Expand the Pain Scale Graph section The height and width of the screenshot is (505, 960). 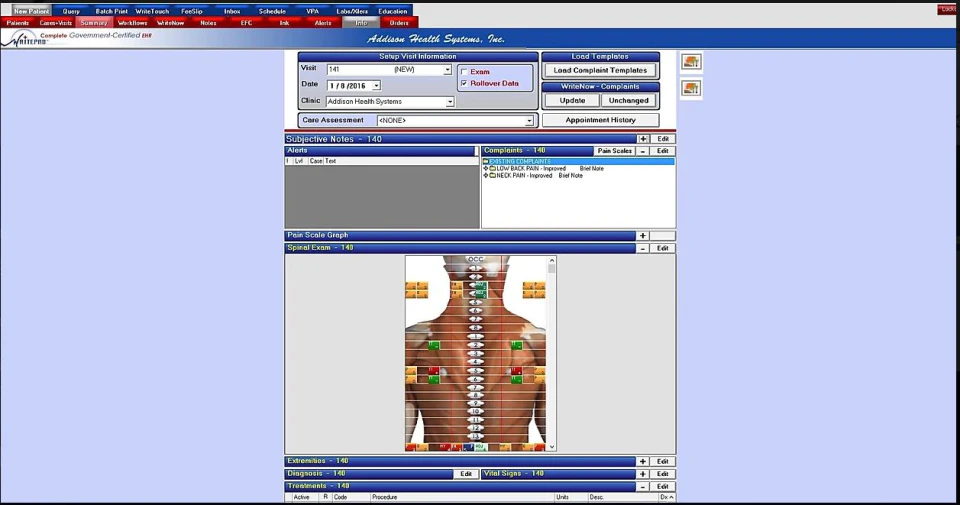click(x=643, y=236)
